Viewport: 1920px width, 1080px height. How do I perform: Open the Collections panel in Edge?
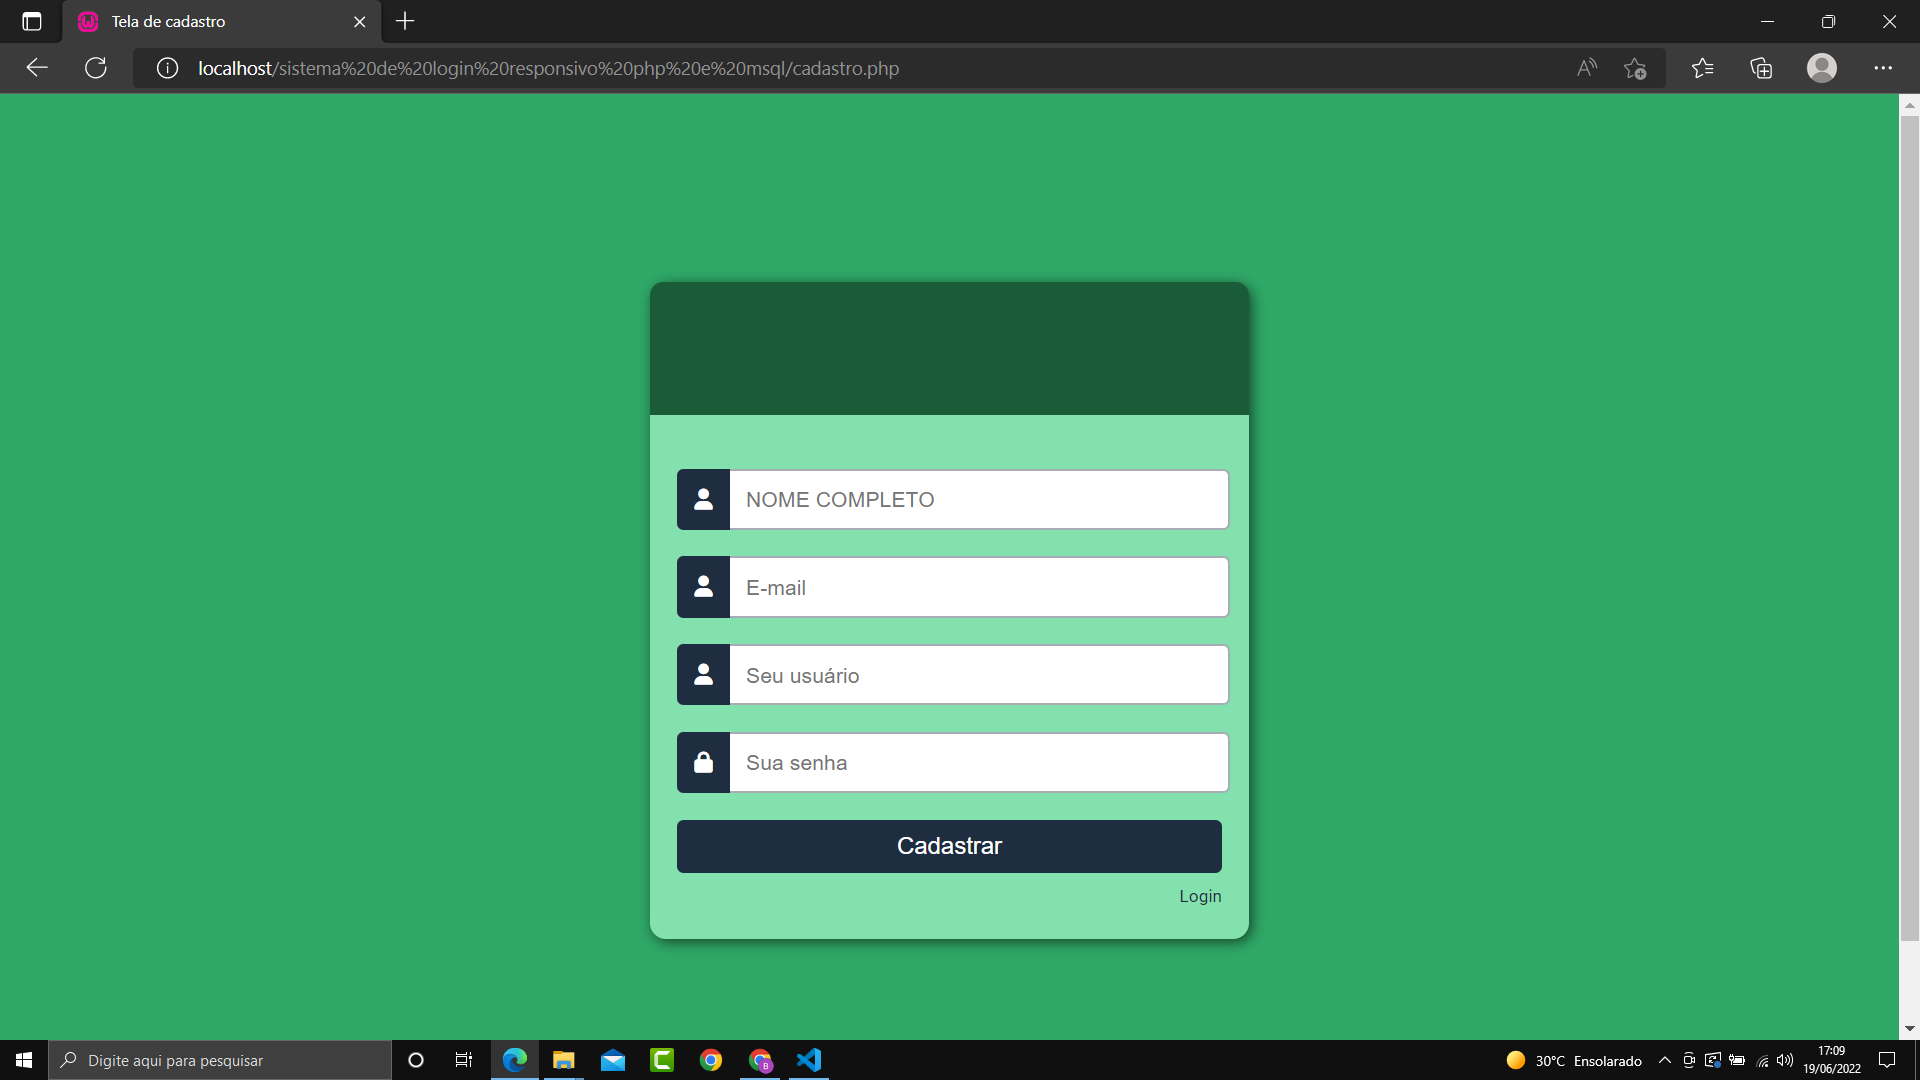pos(1761,68)
